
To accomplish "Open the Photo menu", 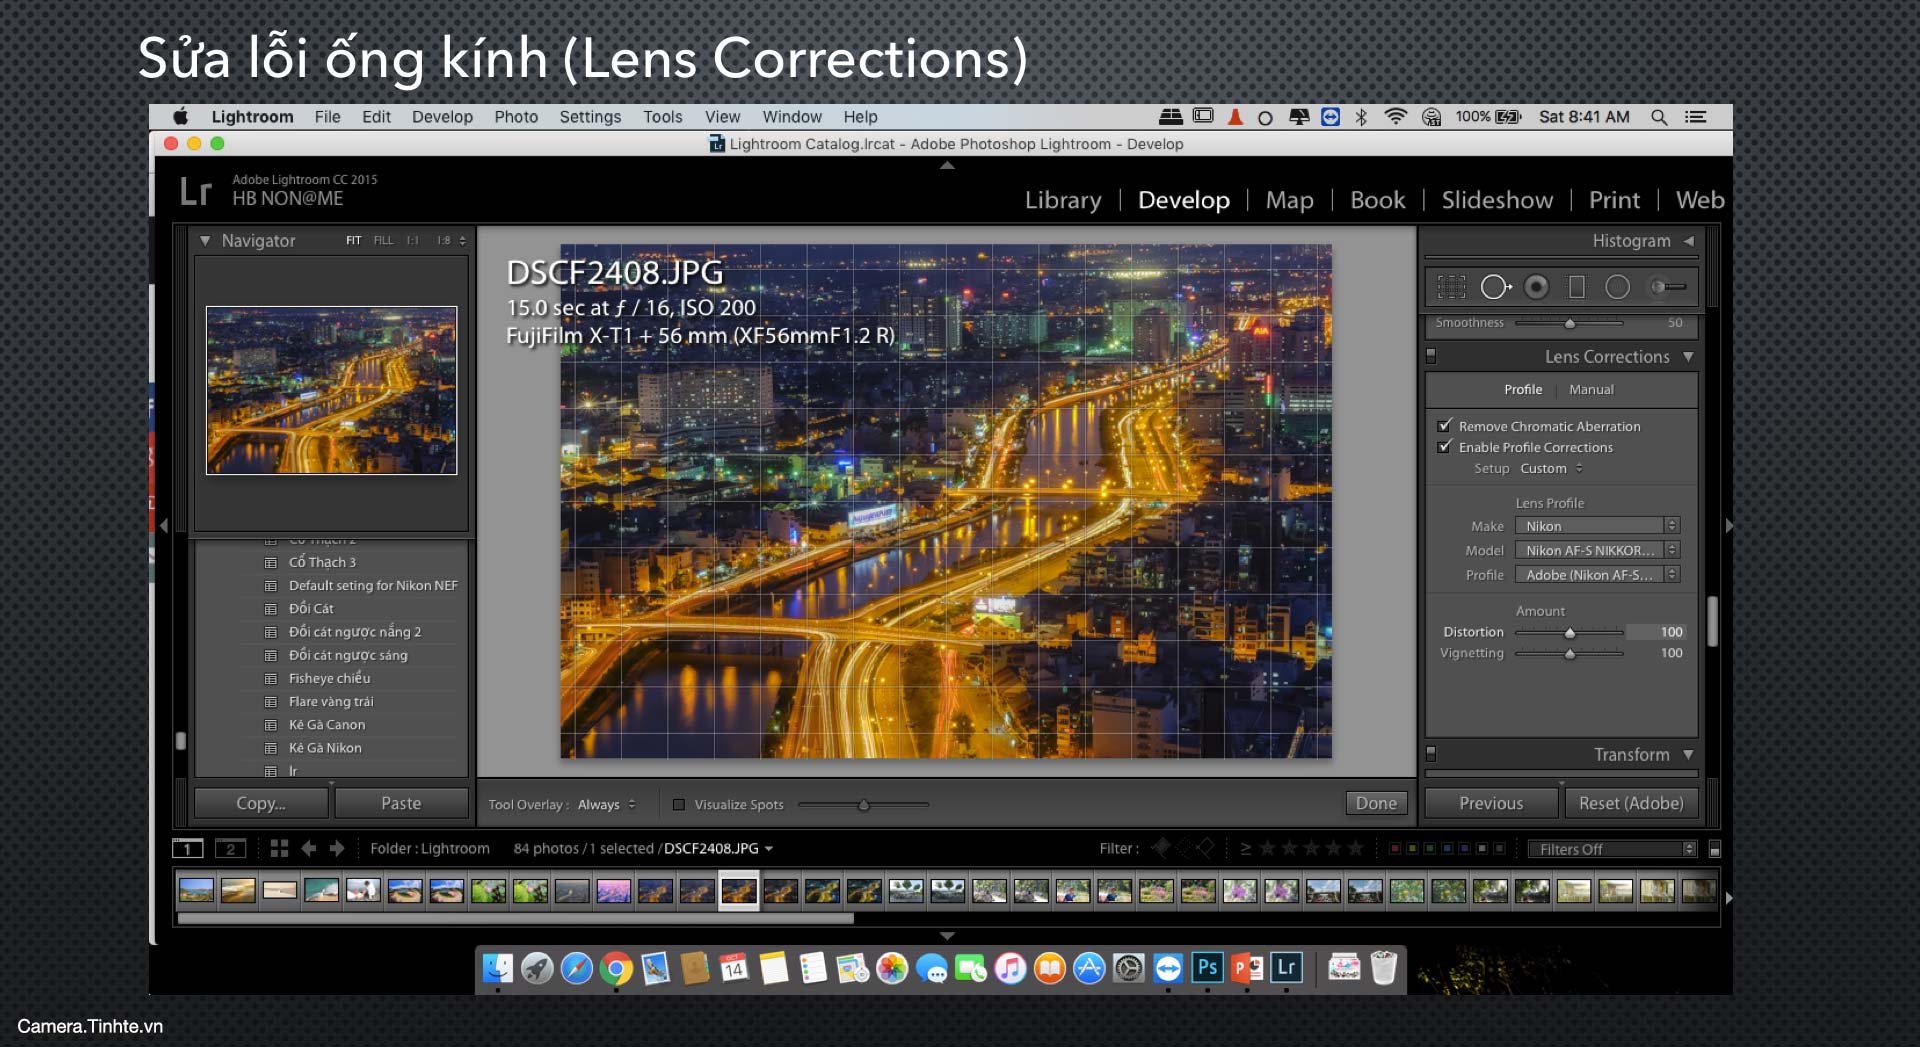I will coord(516,116).
